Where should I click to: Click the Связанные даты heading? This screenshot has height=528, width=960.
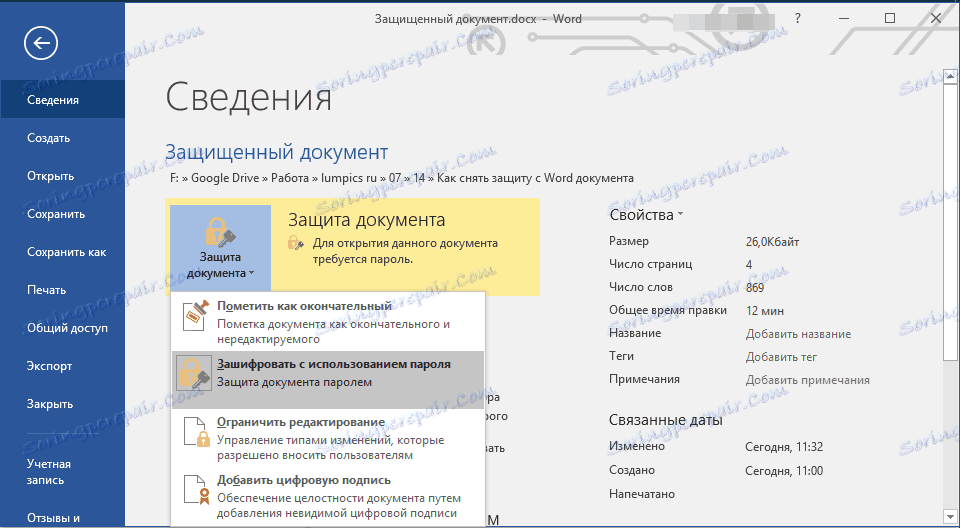pos(666,420)
